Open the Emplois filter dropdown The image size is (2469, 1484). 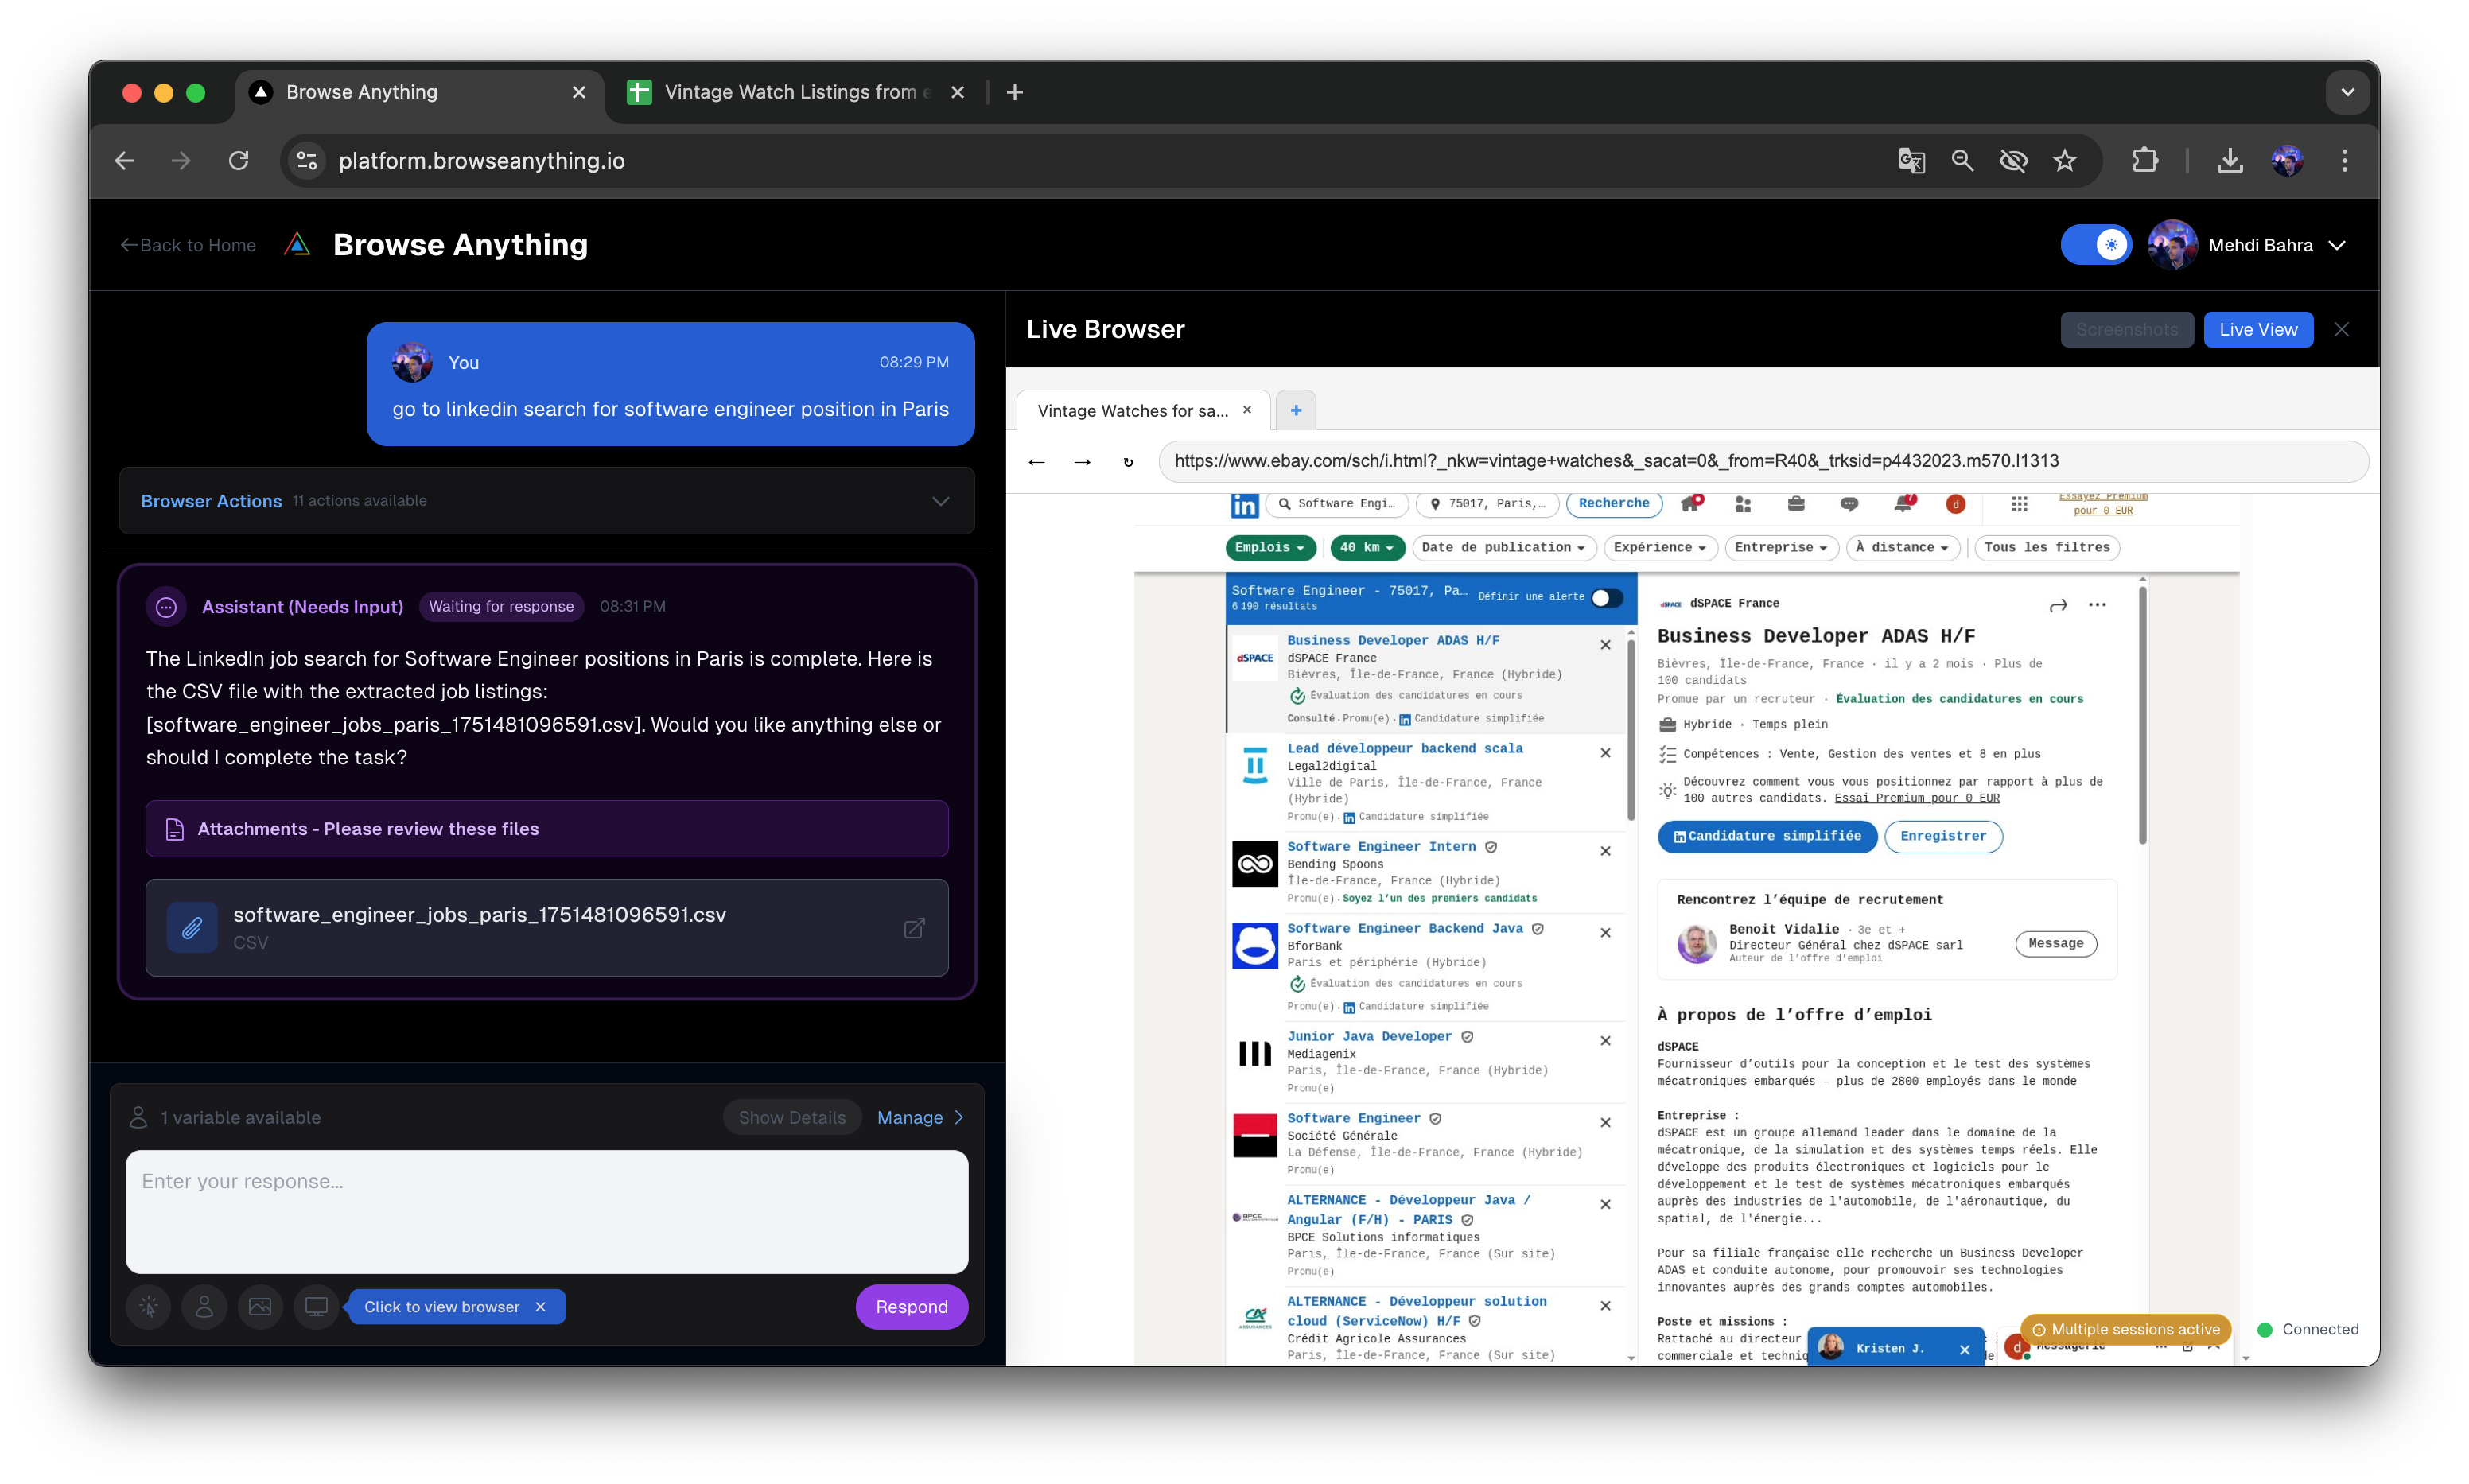pos(1270,547)
